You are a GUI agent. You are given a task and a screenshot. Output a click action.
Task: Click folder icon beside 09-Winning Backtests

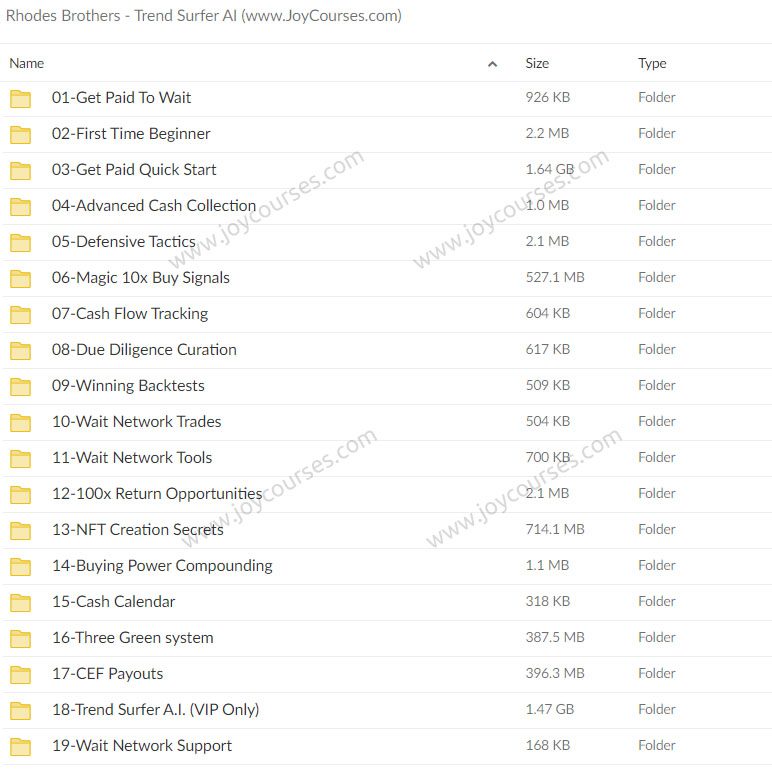[x=20, y=387]
